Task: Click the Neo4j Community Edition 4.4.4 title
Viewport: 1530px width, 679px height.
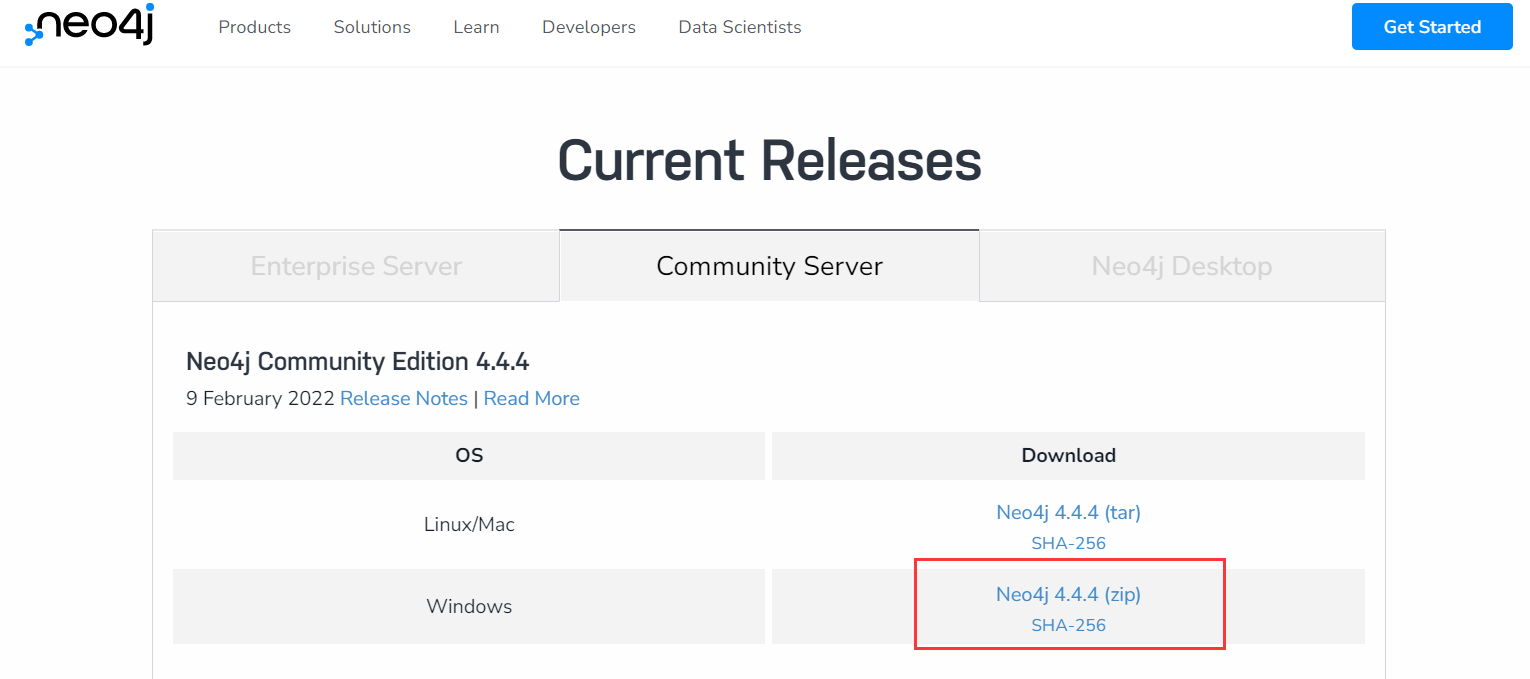Action: (357, 361)
